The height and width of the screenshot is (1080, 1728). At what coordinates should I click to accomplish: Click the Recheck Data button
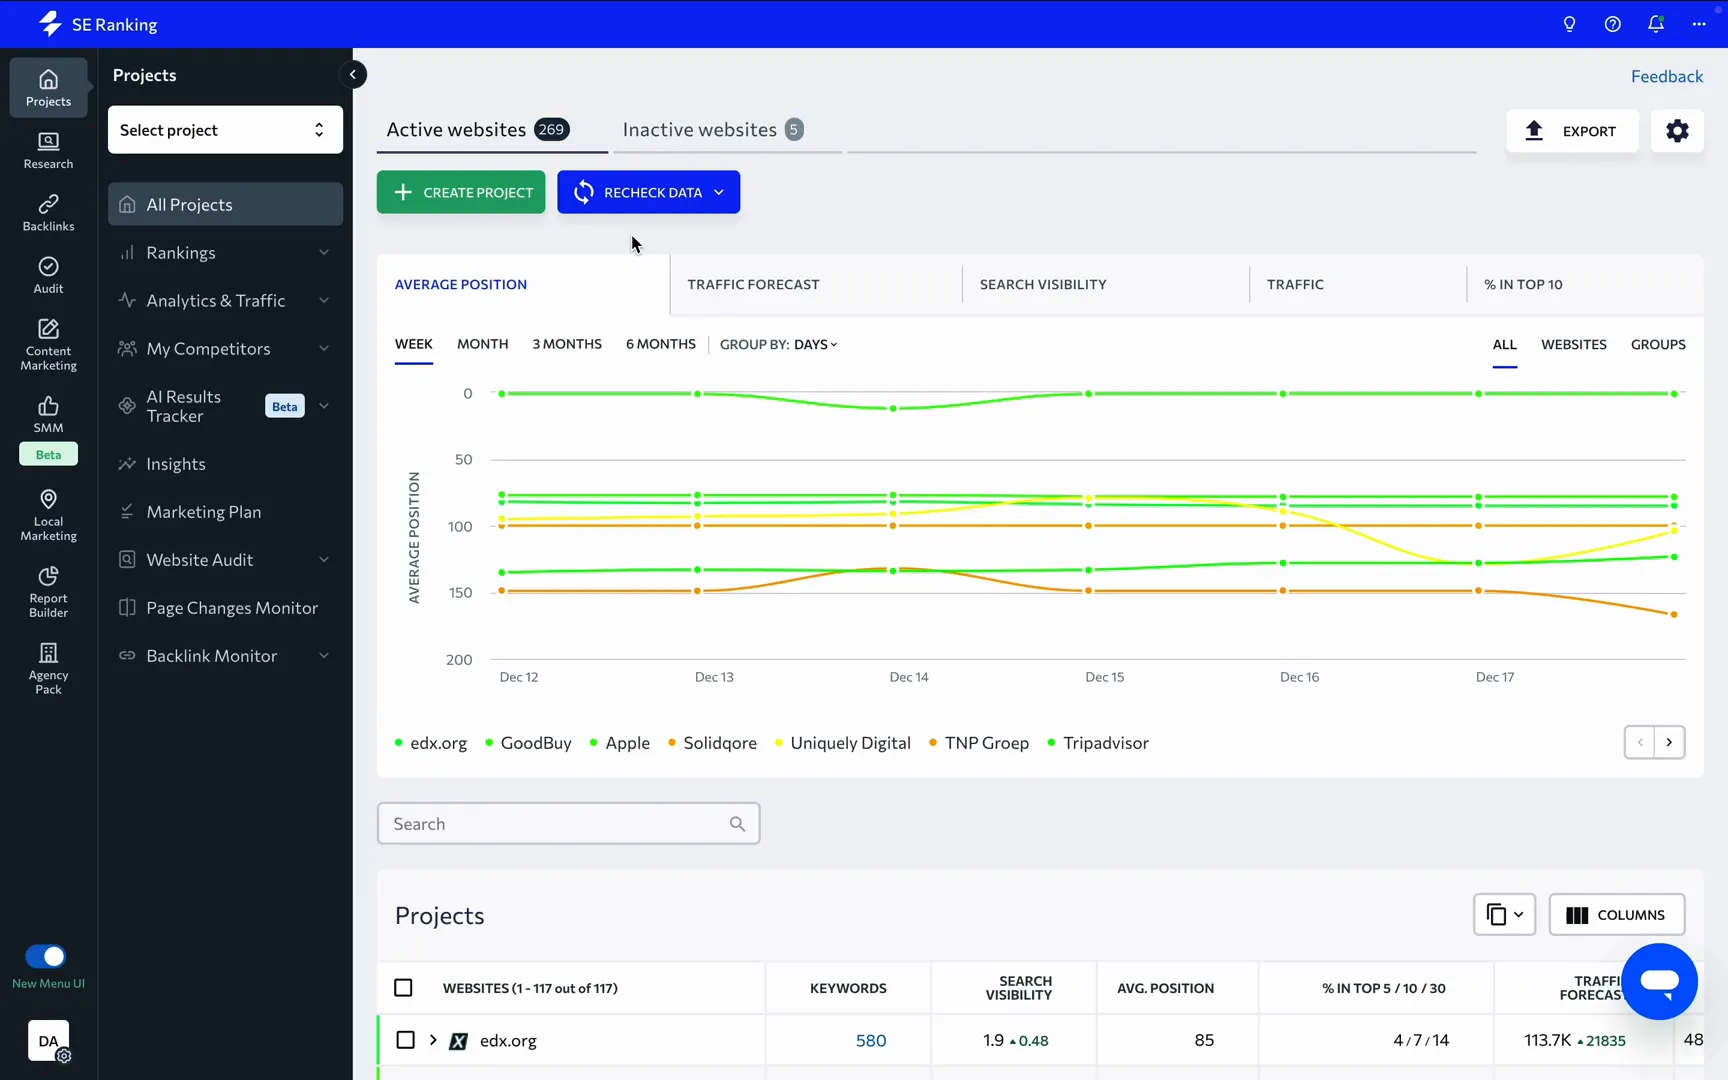click(648, 192)
